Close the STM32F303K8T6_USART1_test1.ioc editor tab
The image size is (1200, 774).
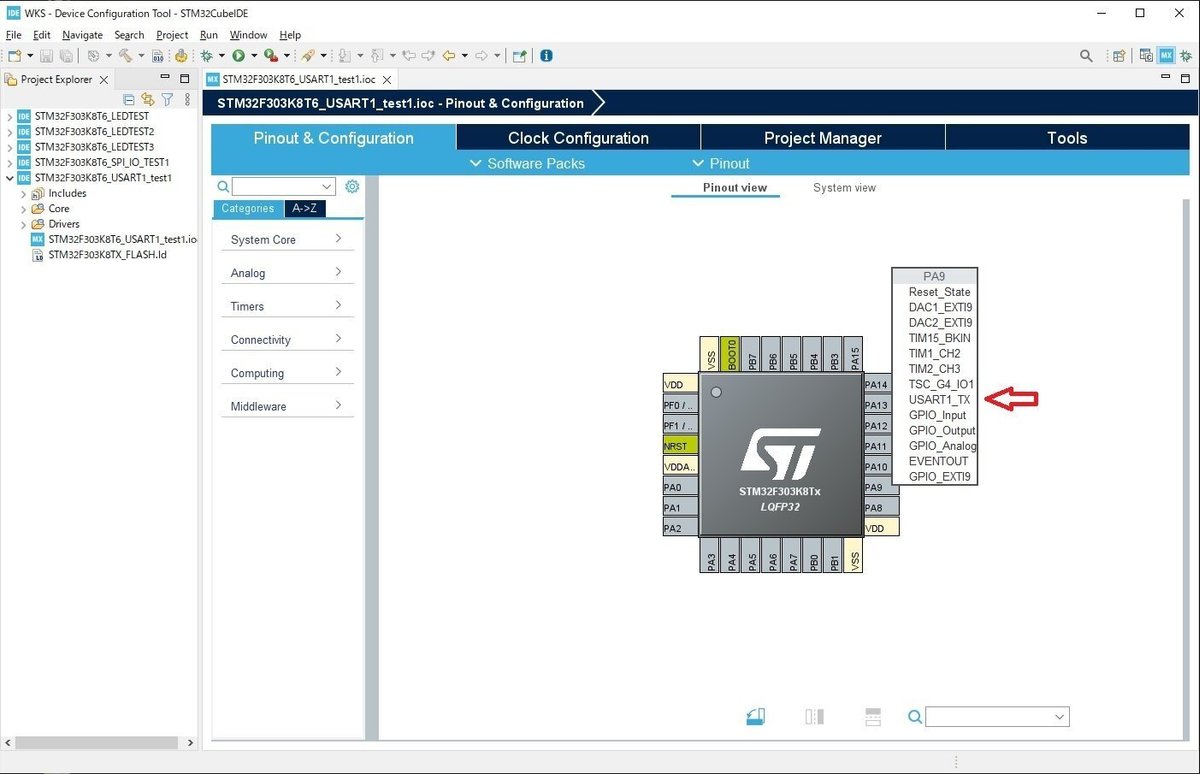385,79
